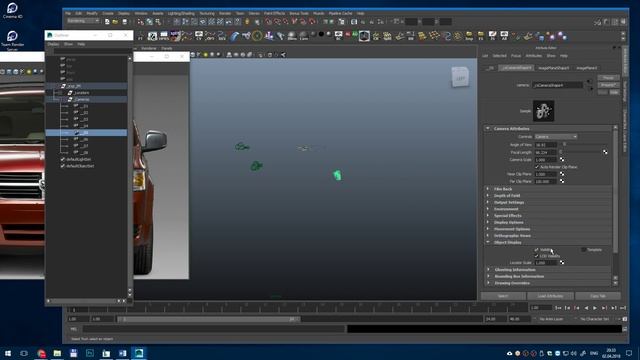Open the Team Render Server desktop shortcut
This screenshot has height=360, width=640.
pyautogui.click(x=12, y=41)
